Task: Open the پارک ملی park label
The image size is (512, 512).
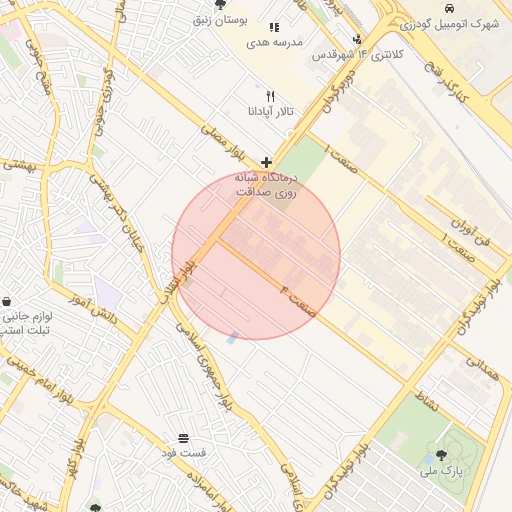Action: click(441, 471)
